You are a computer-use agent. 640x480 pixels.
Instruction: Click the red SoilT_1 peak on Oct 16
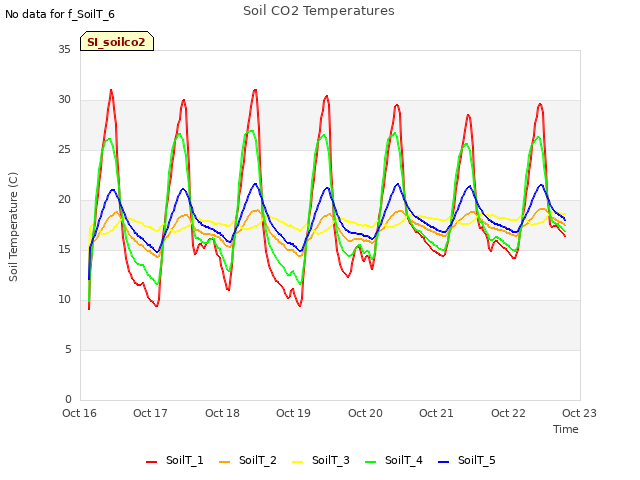pyautogui.click(x=111, y=90)
